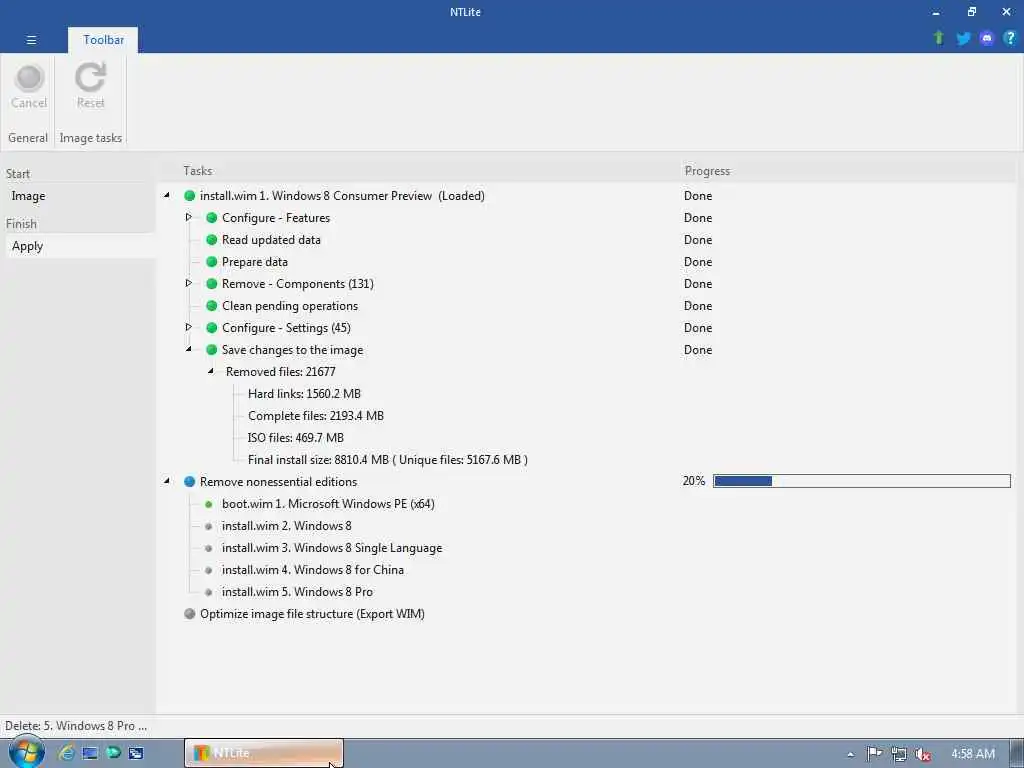Viewport: 1024px width, 768px height.
Task: Expand Configure - Features task
Action: (189, 217)
